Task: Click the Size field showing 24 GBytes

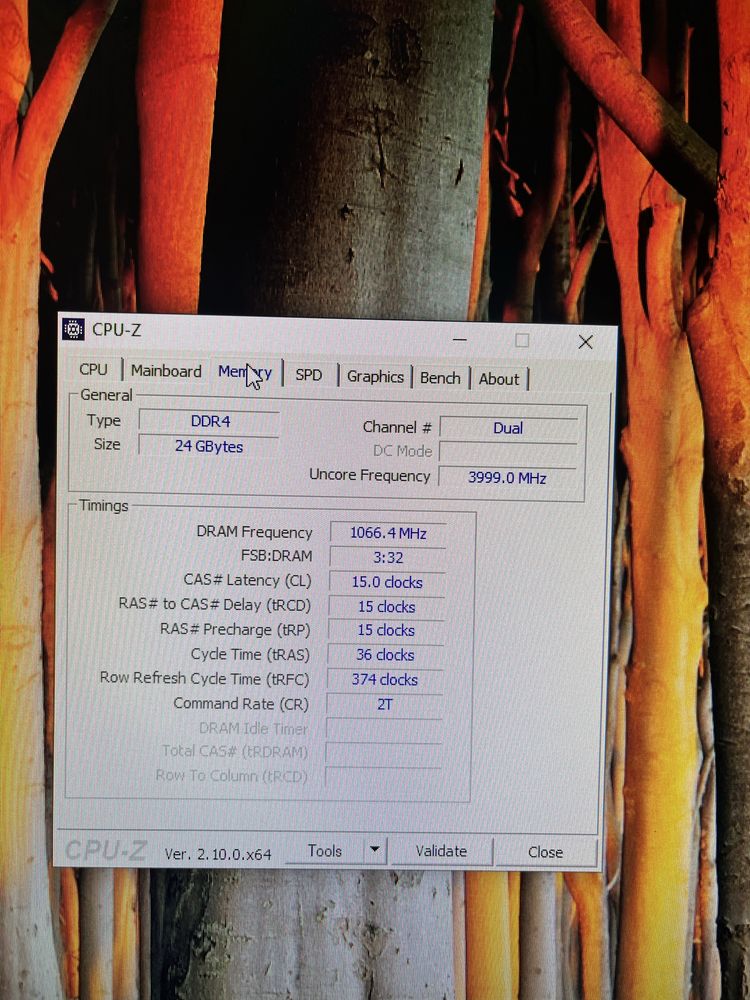Action: point(209,446)
